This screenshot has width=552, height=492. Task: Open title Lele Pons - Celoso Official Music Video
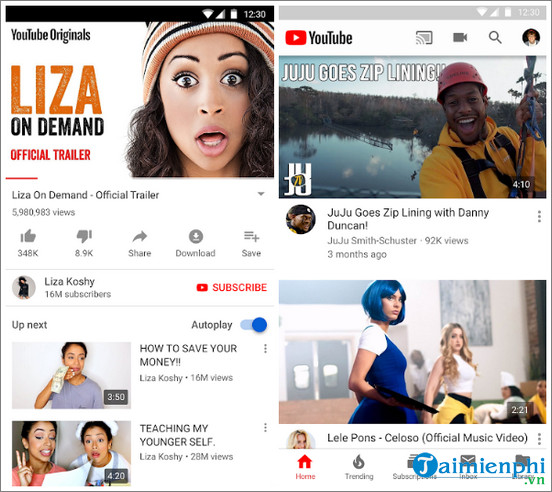point(427,438)
